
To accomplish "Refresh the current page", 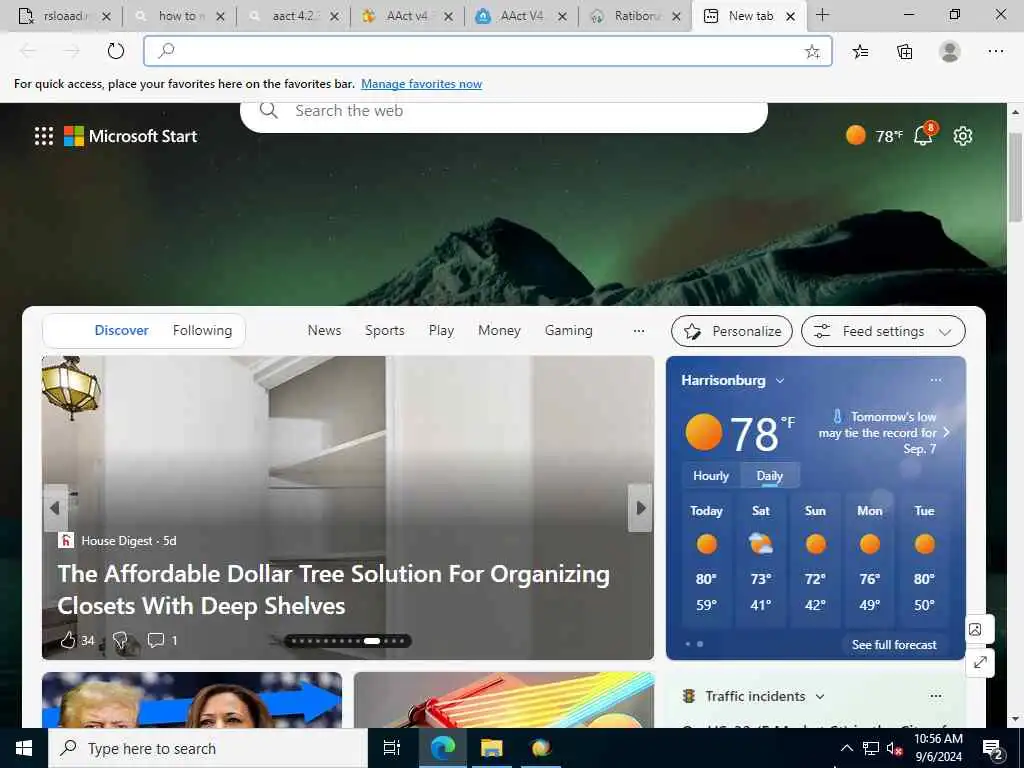I will [x=116, y=51].
